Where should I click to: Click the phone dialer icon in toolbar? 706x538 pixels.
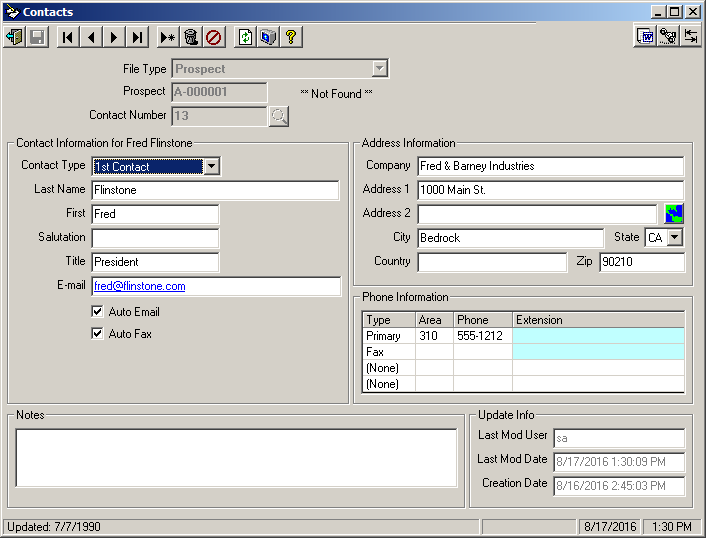(x=668, y=36)
